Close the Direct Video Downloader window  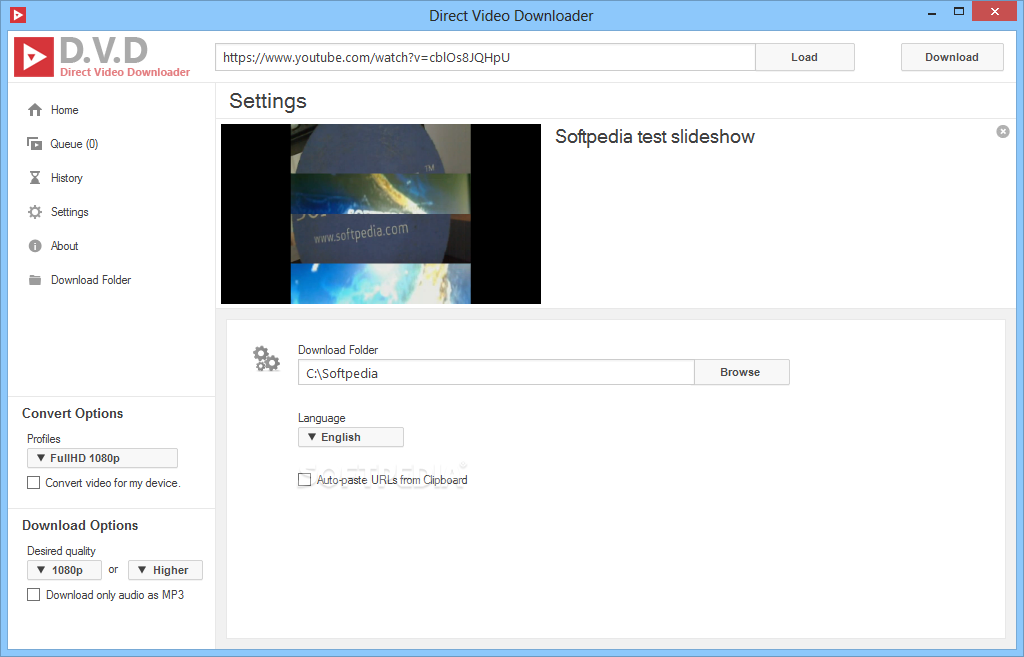[995, 12]
